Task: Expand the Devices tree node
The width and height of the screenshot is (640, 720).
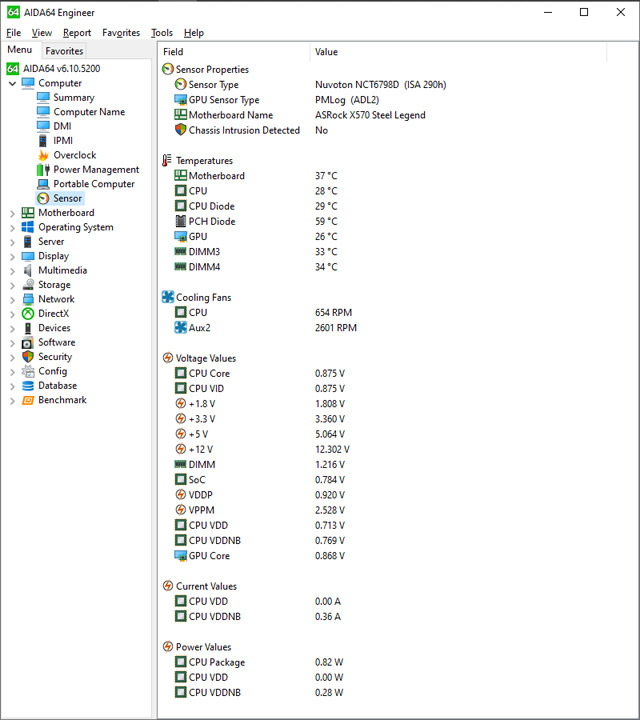Action: point(12,328)
